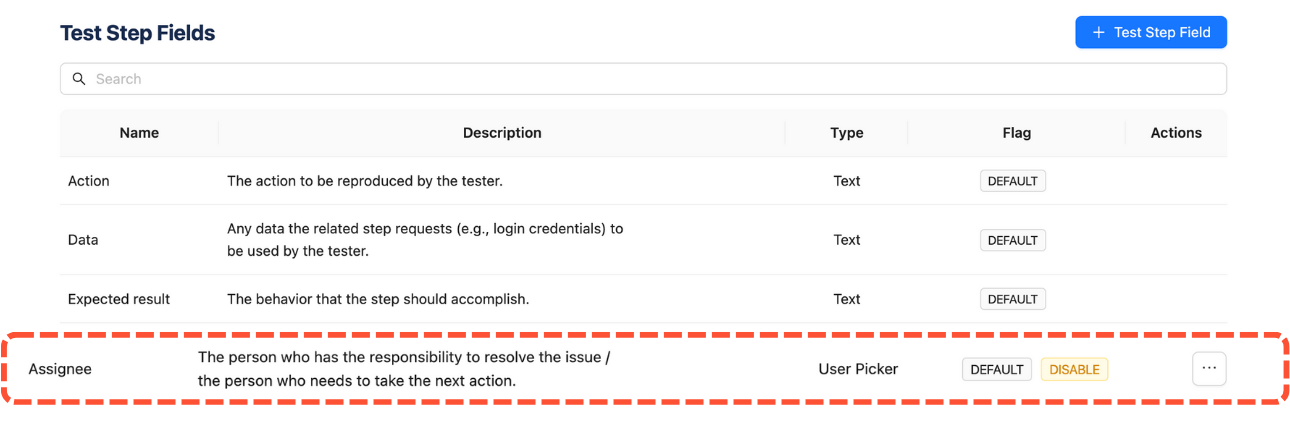Focus the Search input field
This screenshot has width=1290, height=428.
point(640,79)
